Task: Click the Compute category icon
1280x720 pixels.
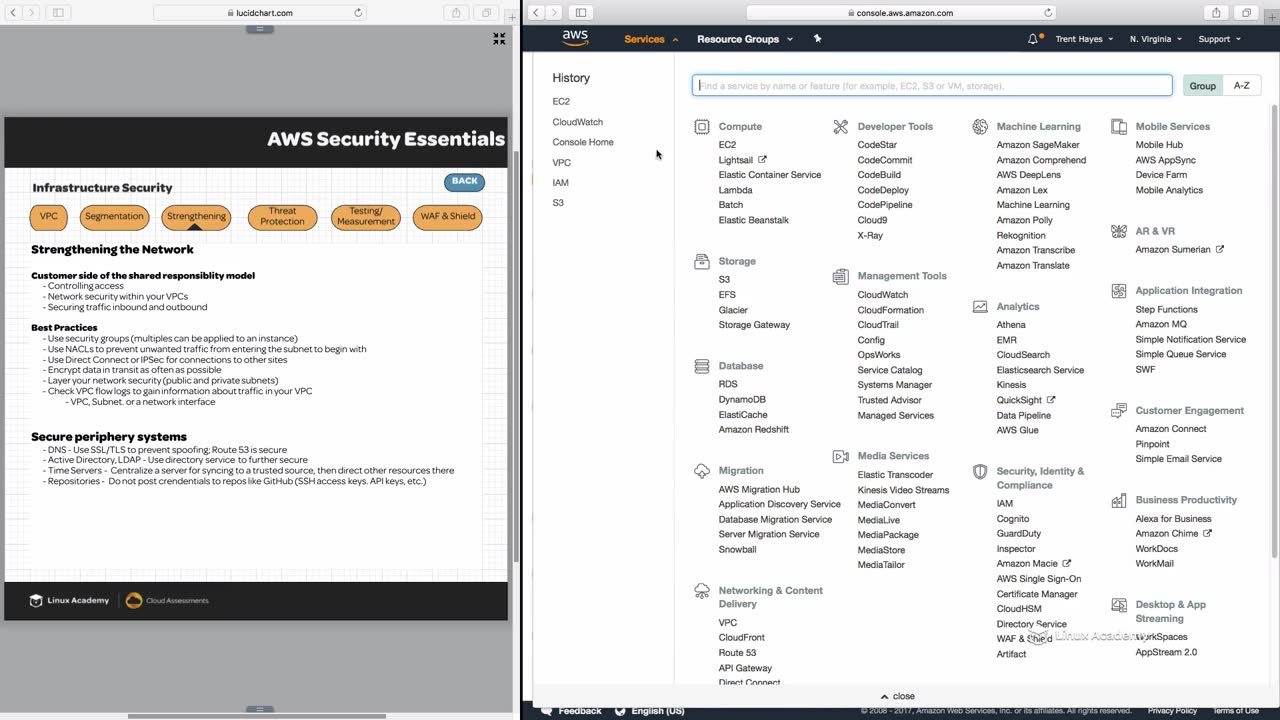Action: coord(702,127)
